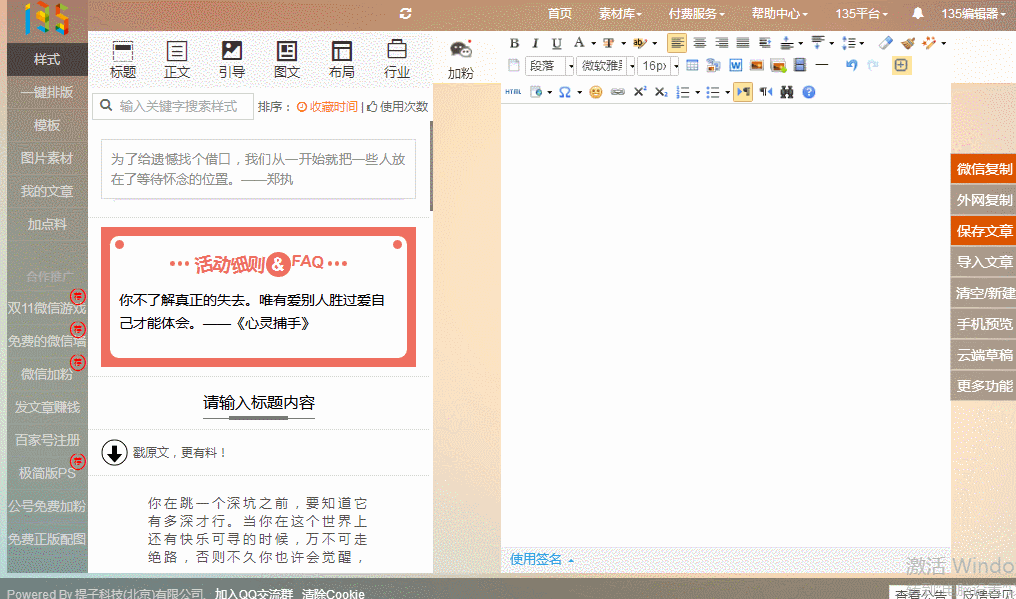Apply superscript formatting

click(x=638, y=90)
